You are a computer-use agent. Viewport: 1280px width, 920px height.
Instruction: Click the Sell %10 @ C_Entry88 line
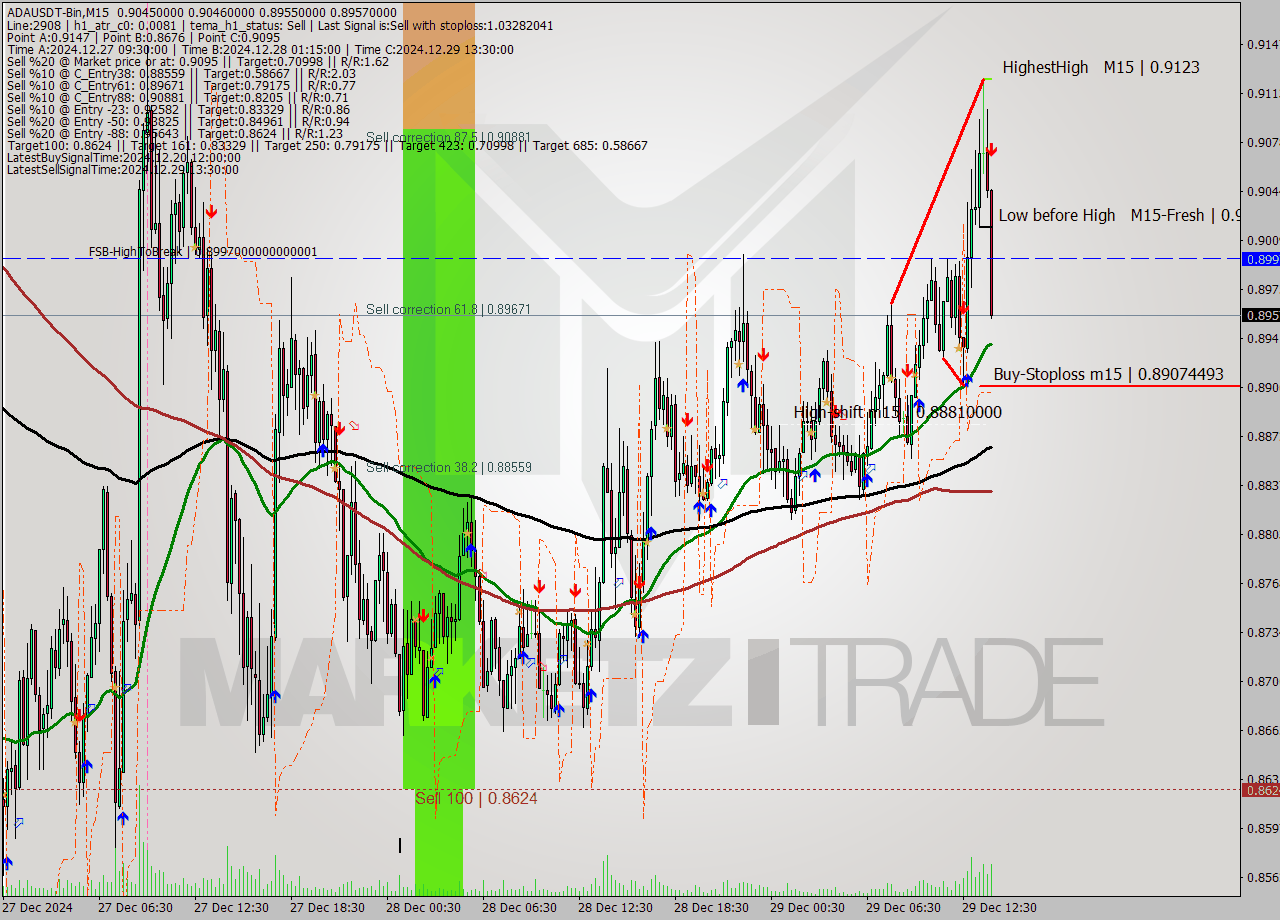click(177, 97)
